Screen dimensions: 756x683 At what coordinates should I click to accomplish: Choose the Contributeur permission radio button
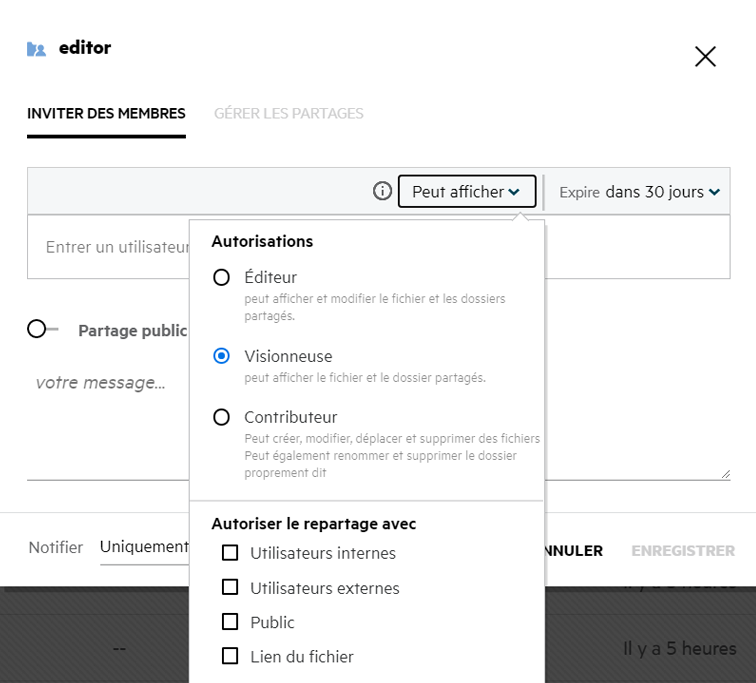coord(222,417)
